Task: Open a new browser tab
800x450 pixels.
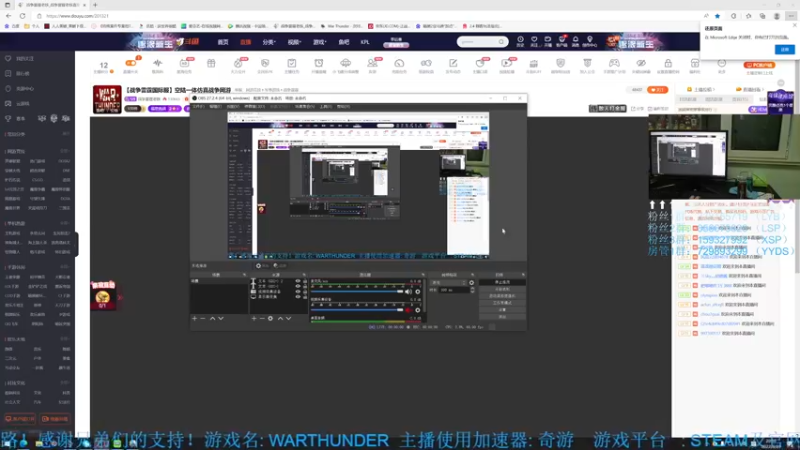Action: pyautogui.click(x=95, y=5)
